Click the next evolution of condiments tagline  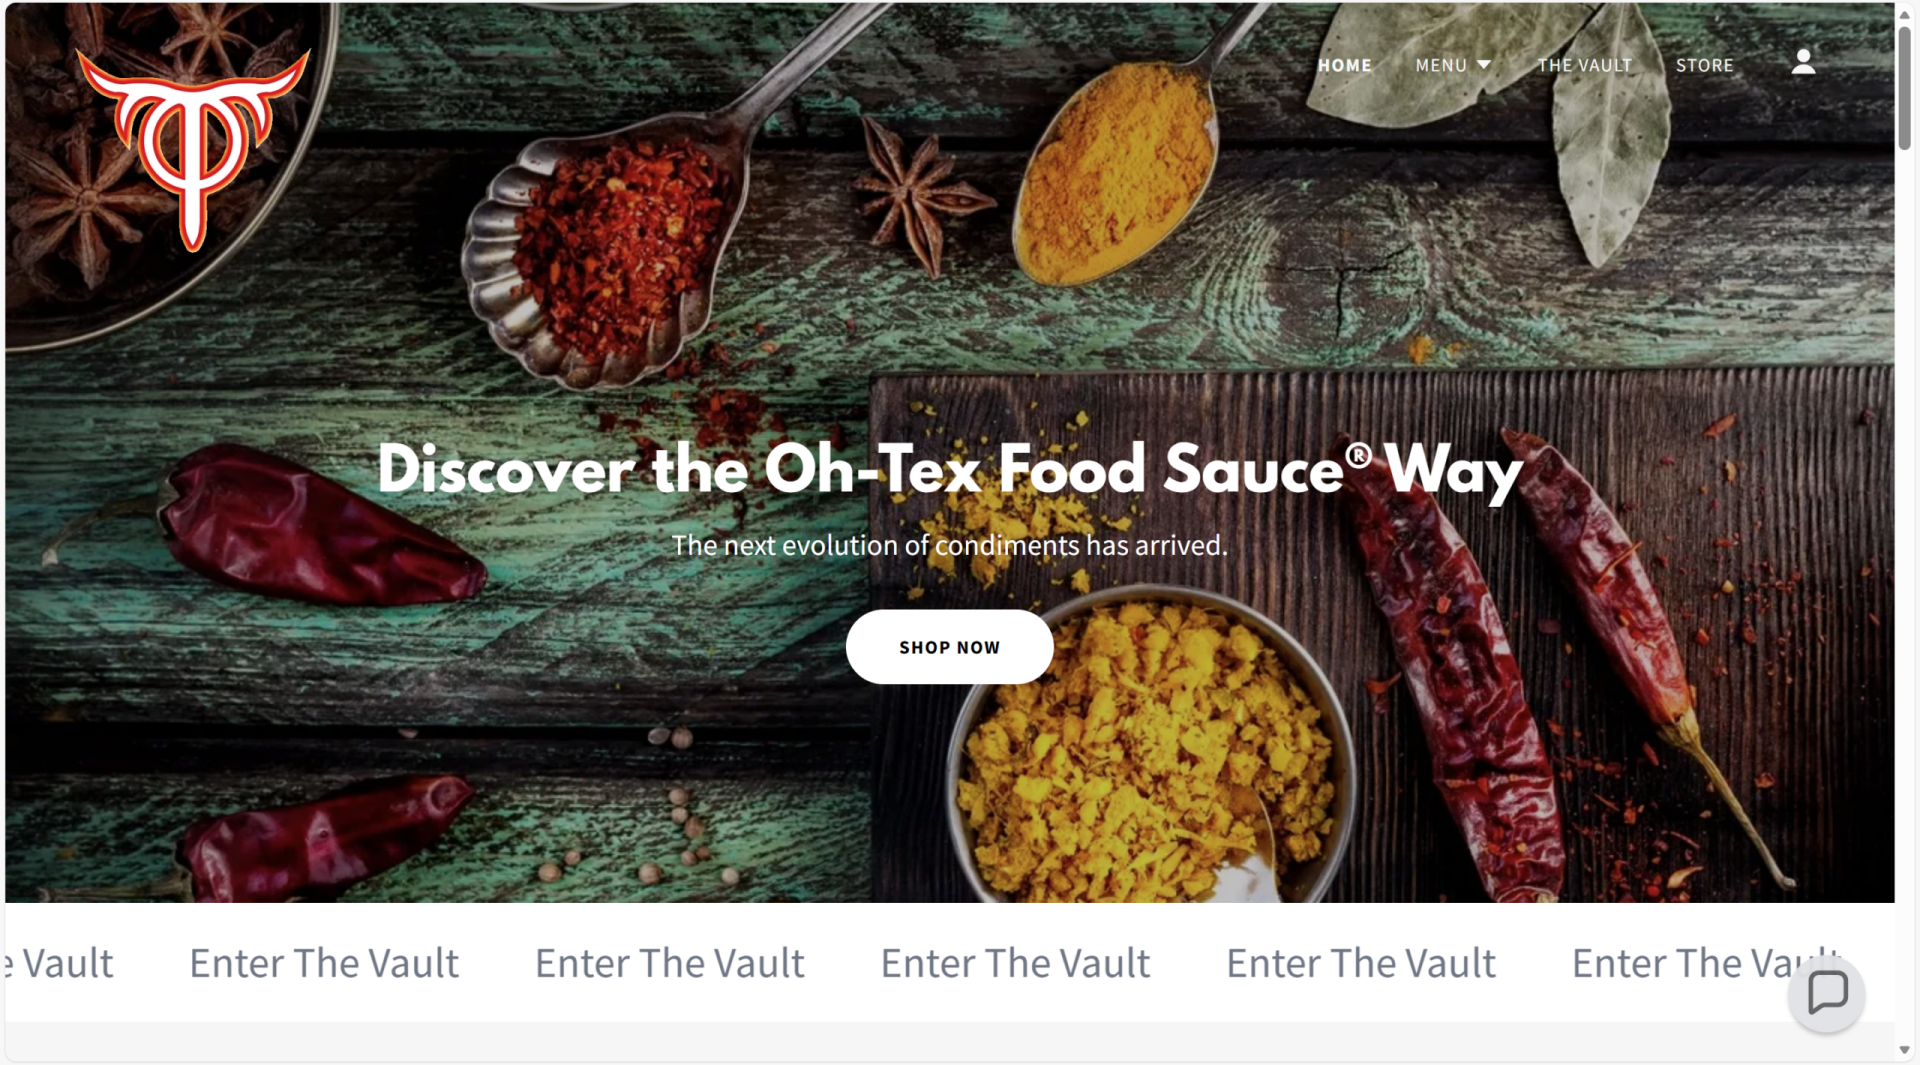coord(949,545)
